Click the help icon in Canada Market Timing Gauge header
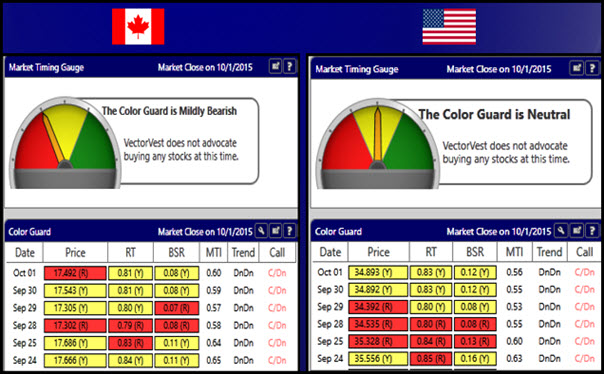 [x=290, y=67]
